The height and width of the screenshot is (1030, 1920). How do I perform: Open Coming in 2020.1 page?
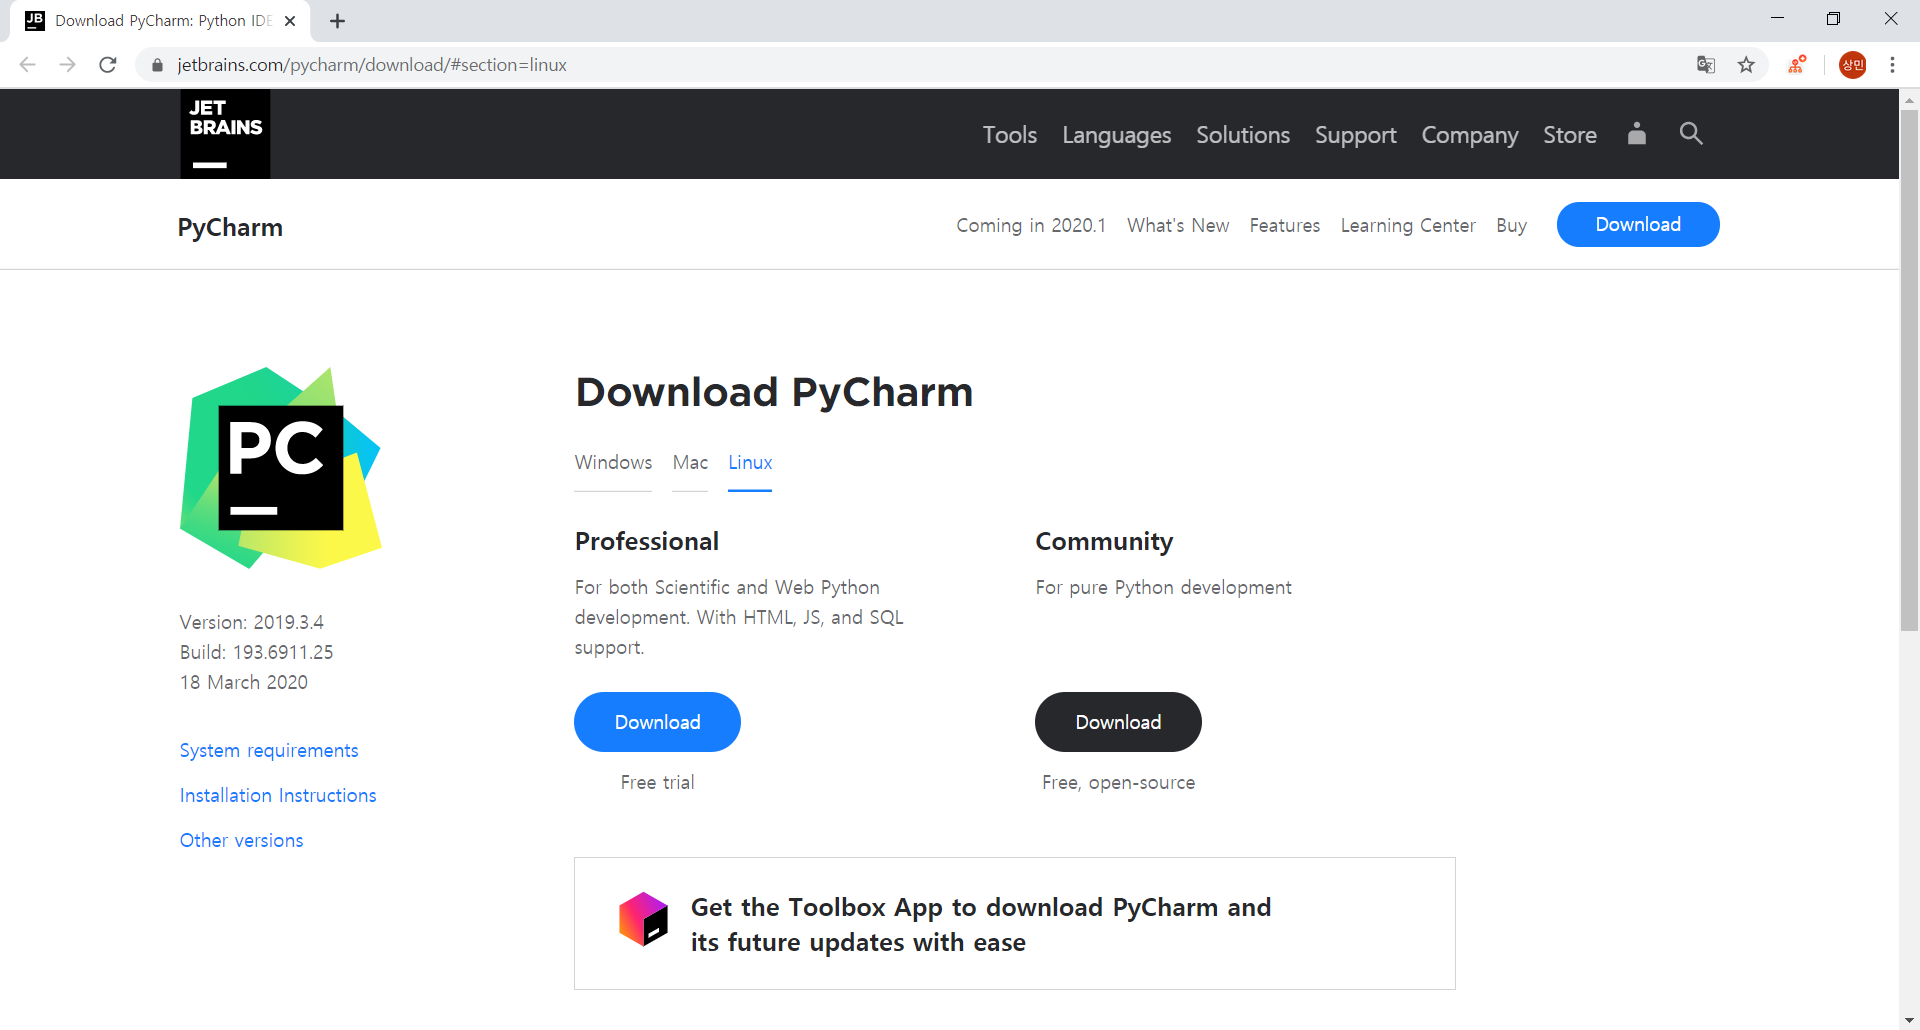tap(1031, 226)
